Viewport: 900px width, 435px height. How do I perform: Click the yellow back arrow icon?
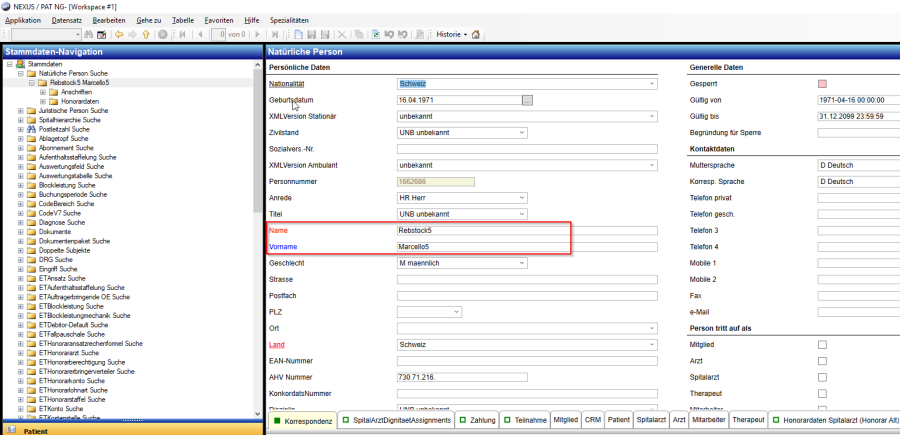(x=118, y=34)
